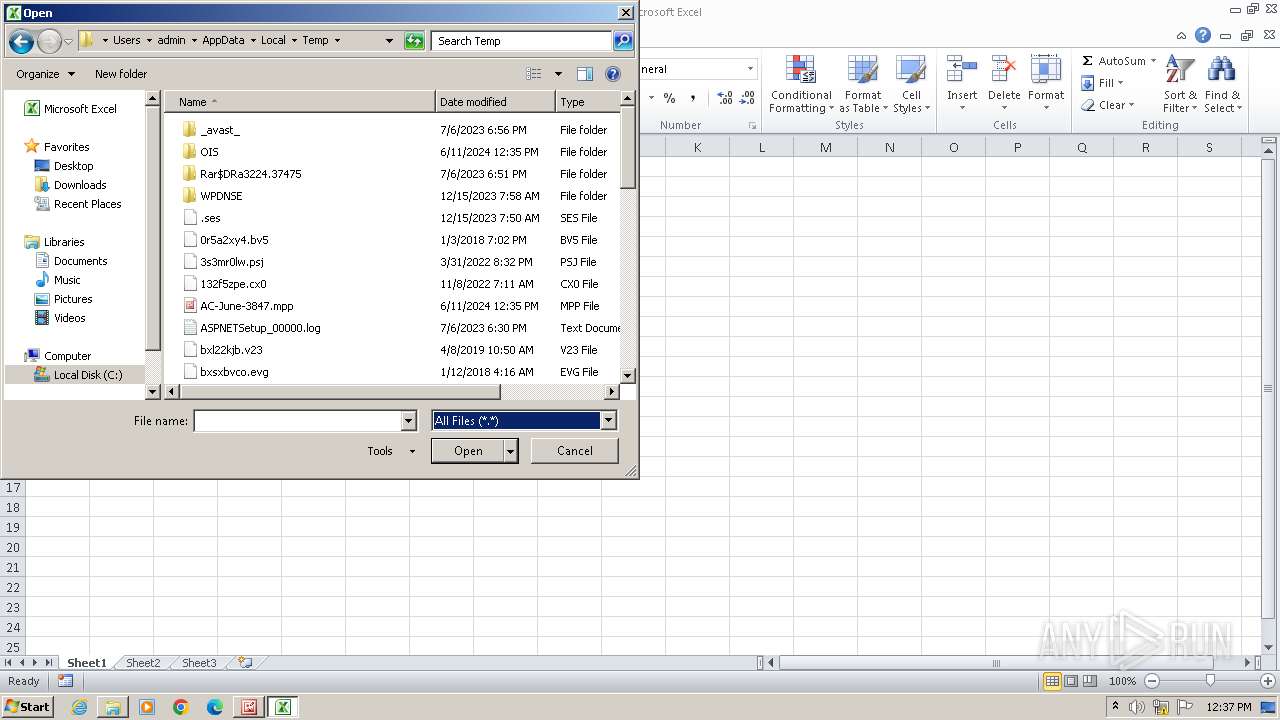This screenshot has height=720, width=1280.
Task: Click New folder button
Action: [121, 74]
